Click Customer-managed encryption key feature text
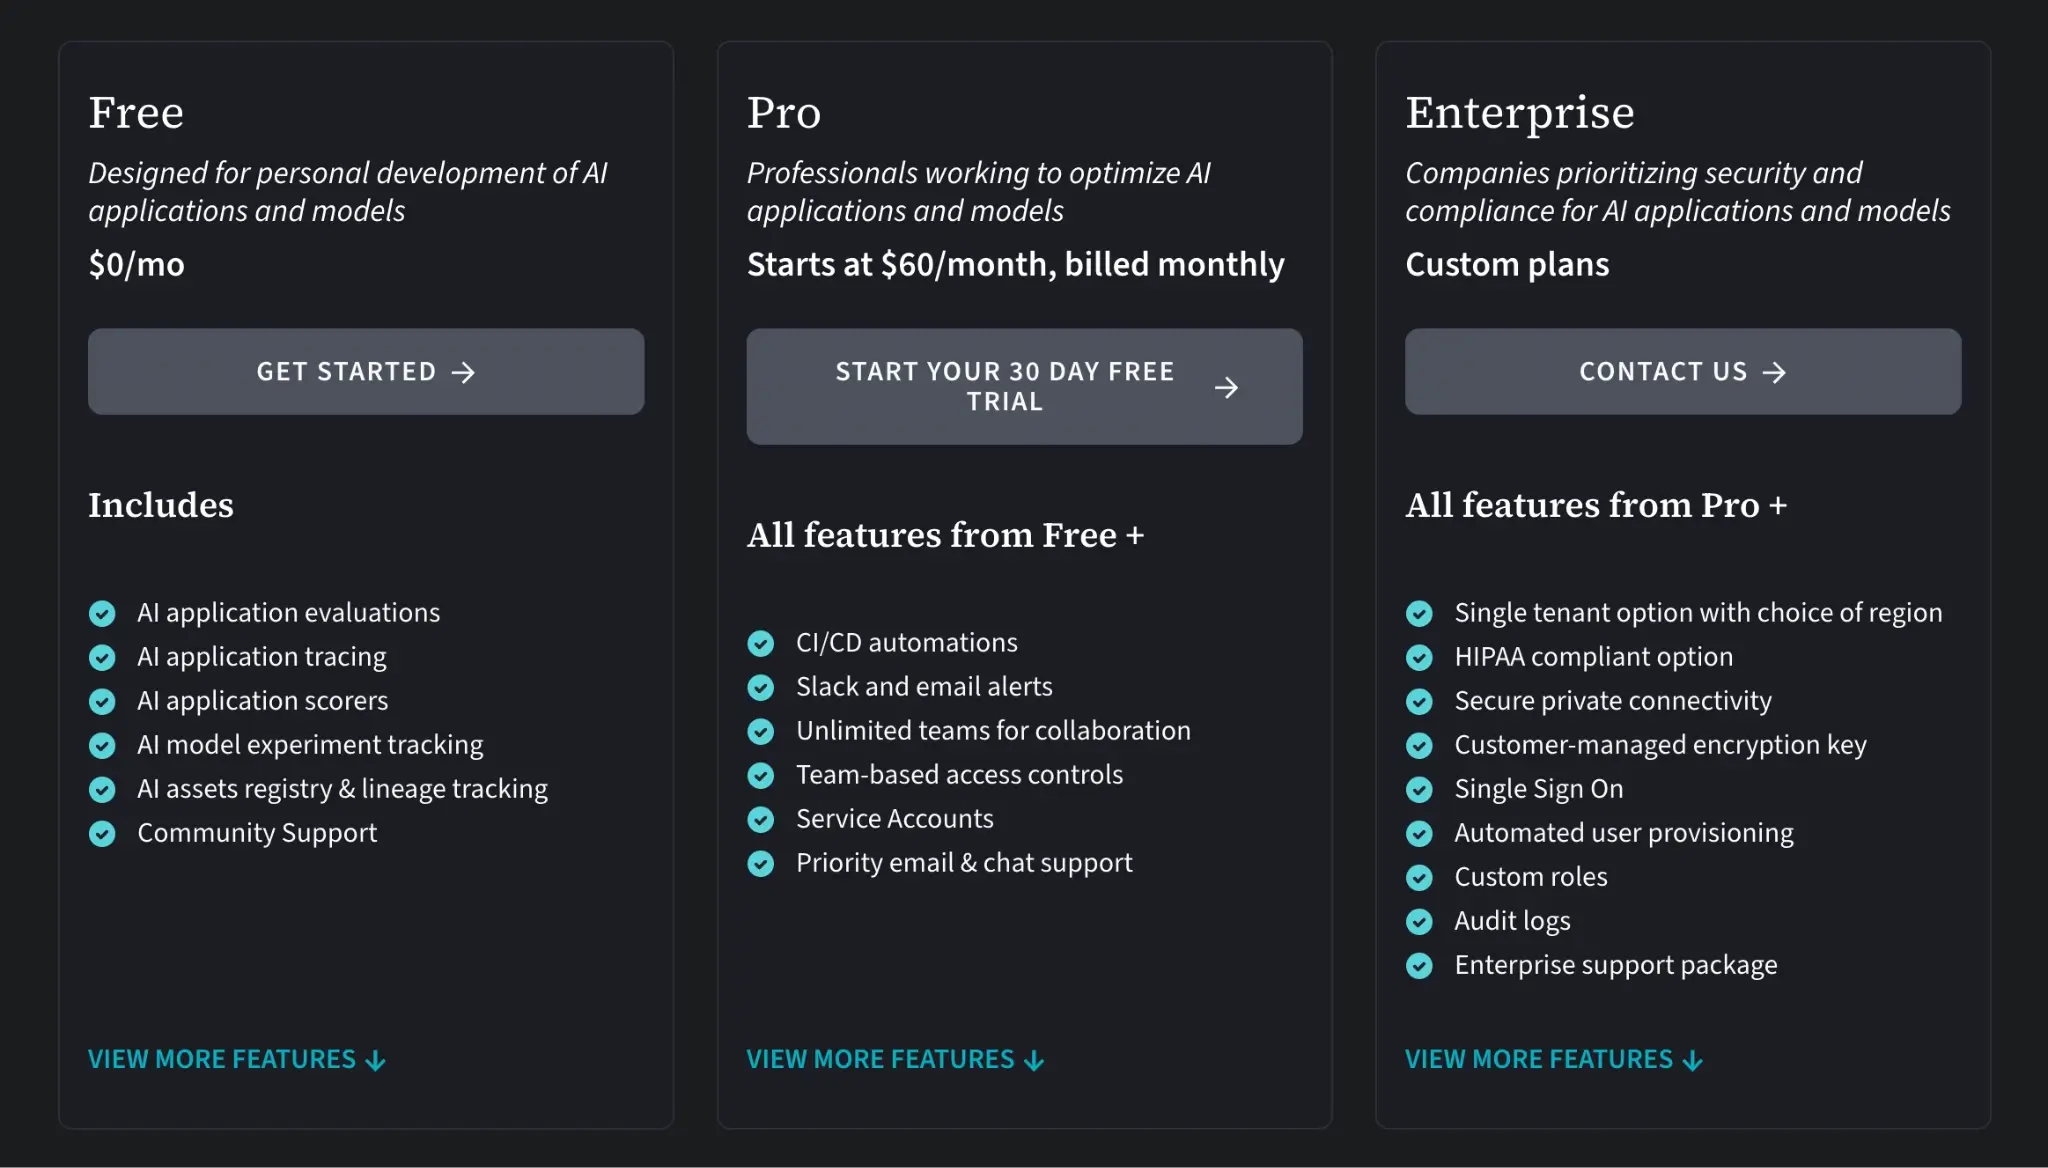This screenshot has width=2048, height=1168. [1659, 745]
